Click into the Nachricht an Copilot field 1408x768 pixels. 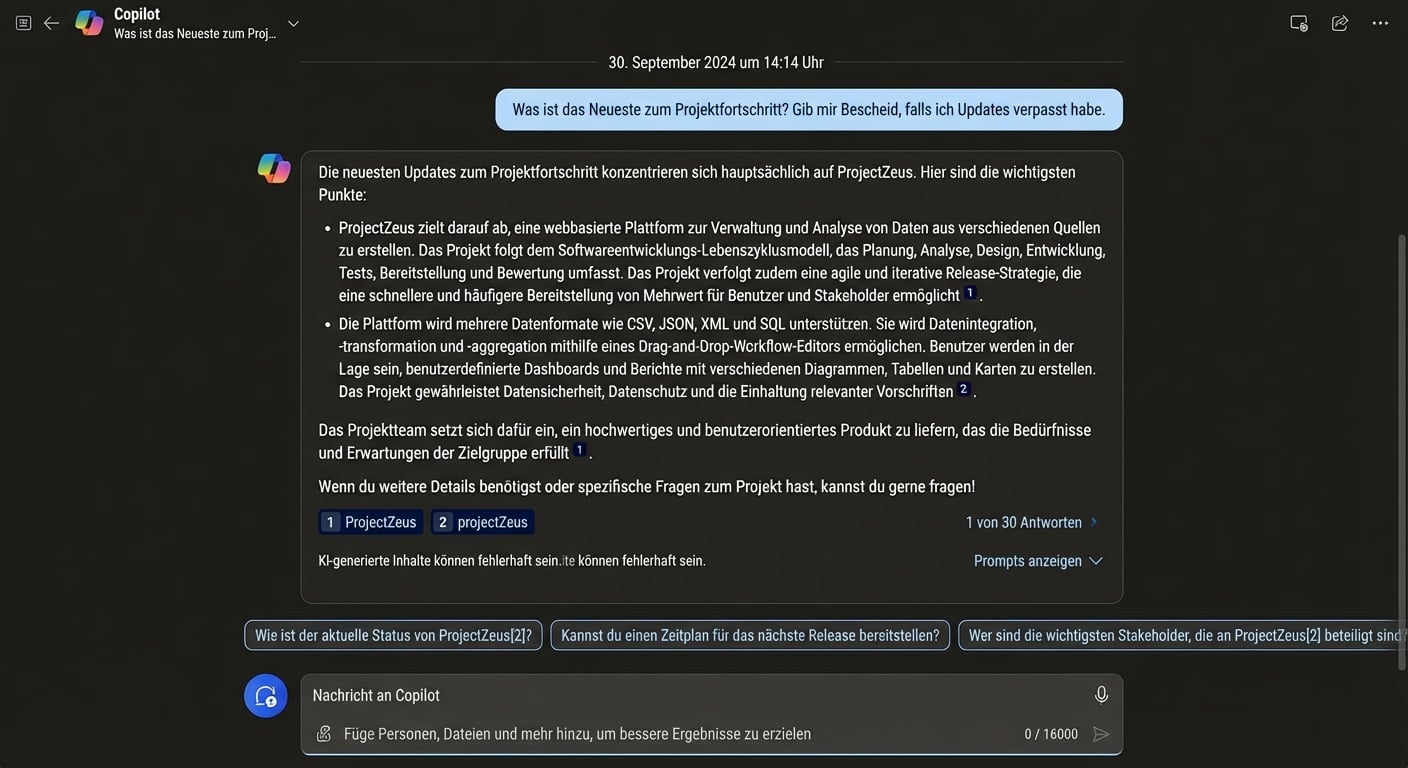pos(690,695)
